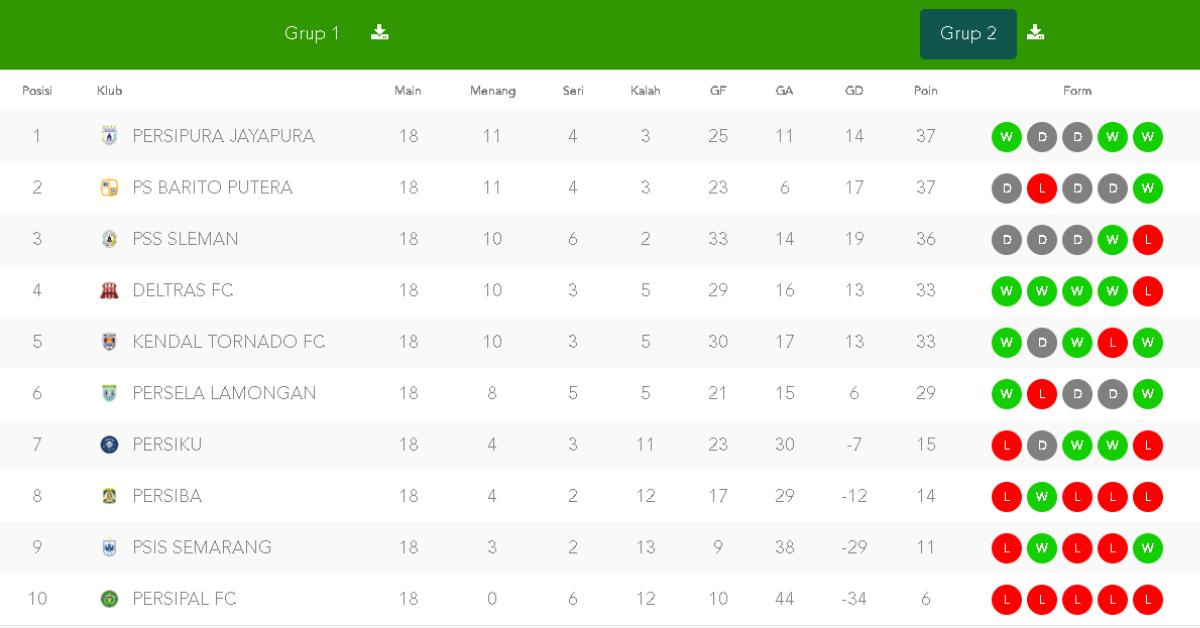The height and width of the screenshot is (628, 1200).
Task: Open the PSS Sleman club badge
Action: coord(110,239)
